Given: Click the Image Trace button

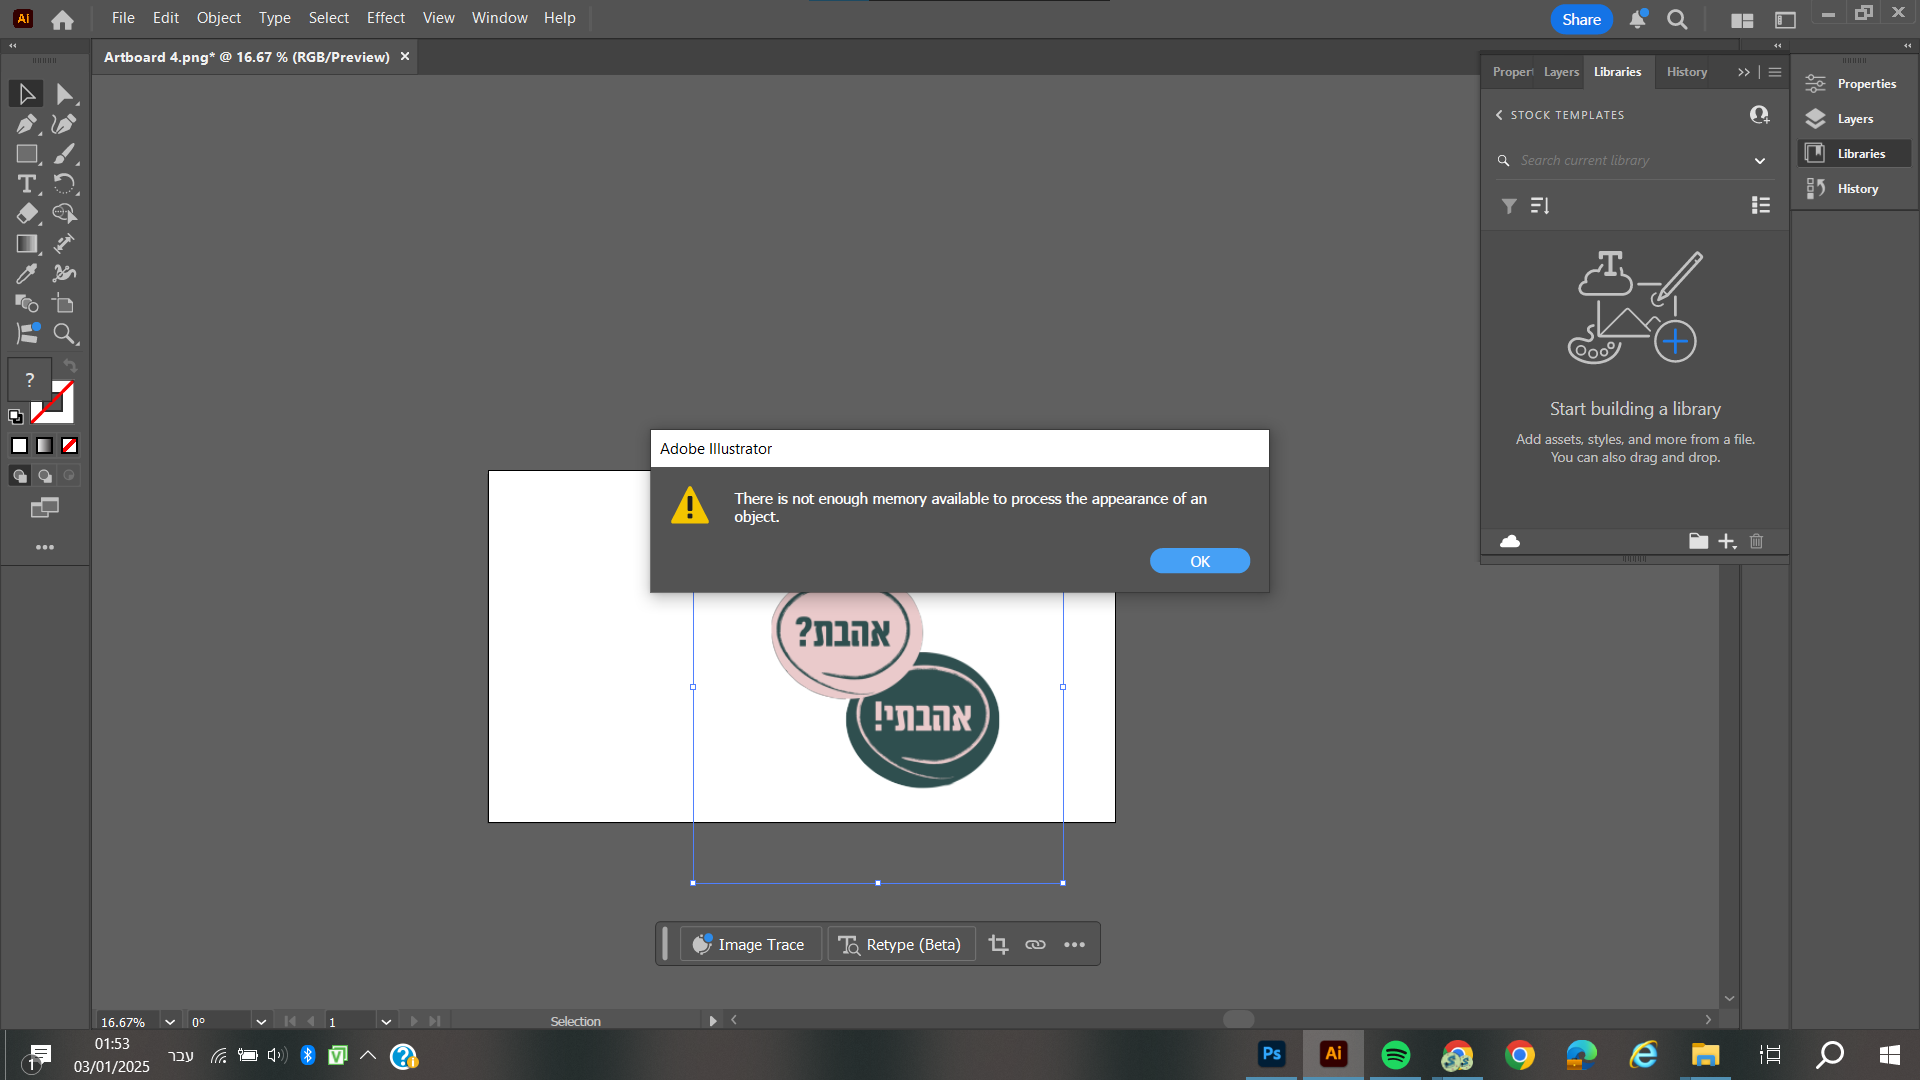Looking at the screenshot, I should [751, 945].
